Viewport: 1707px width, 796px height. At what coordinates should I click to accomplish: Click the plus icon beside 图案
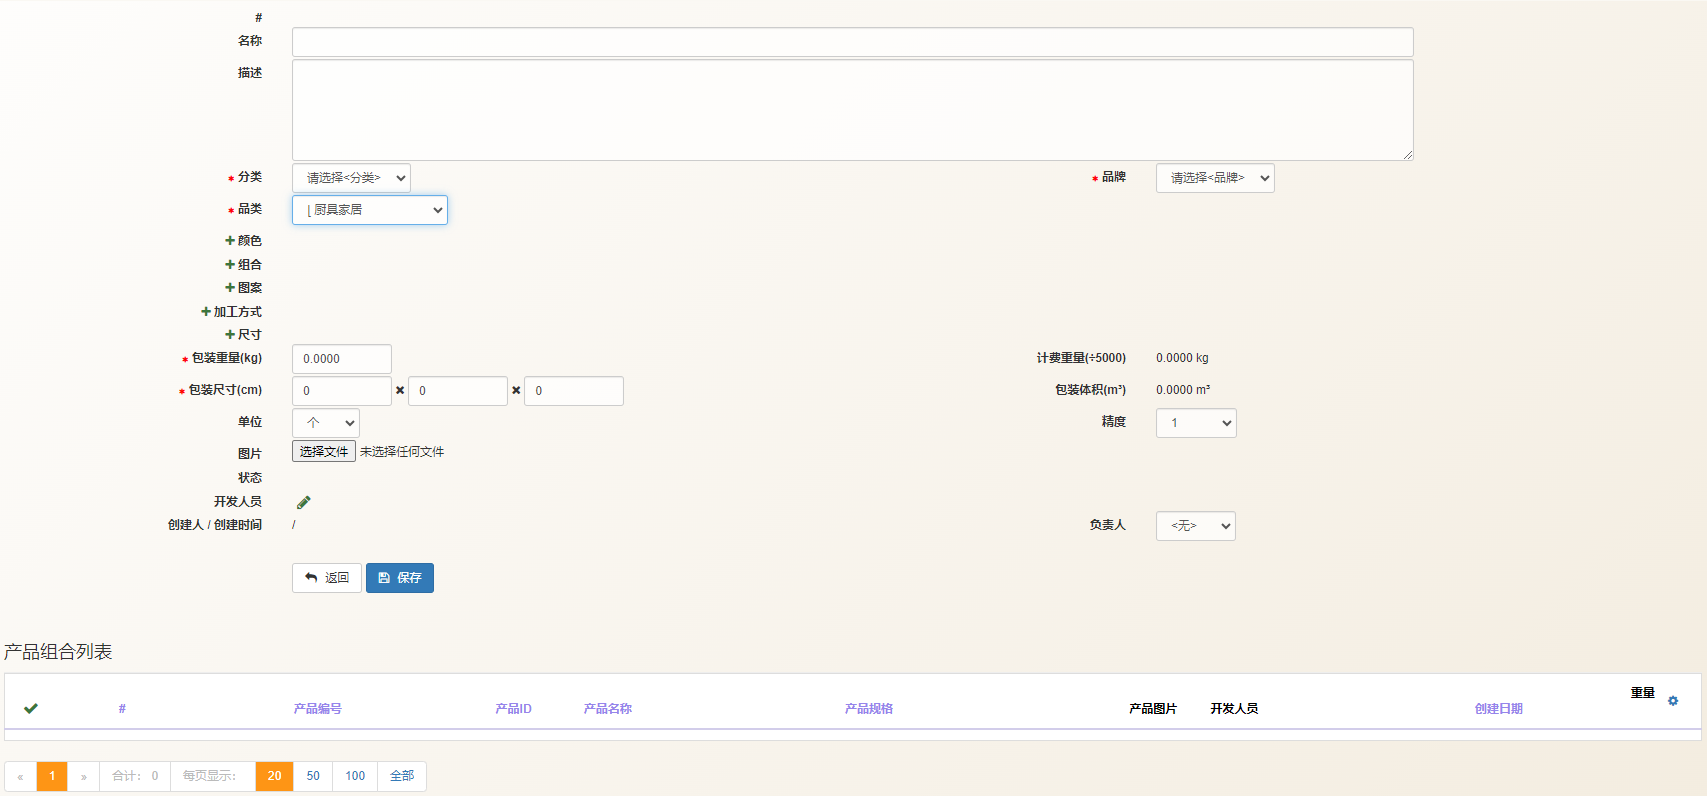pyautogui.click(x=230, y=288)
